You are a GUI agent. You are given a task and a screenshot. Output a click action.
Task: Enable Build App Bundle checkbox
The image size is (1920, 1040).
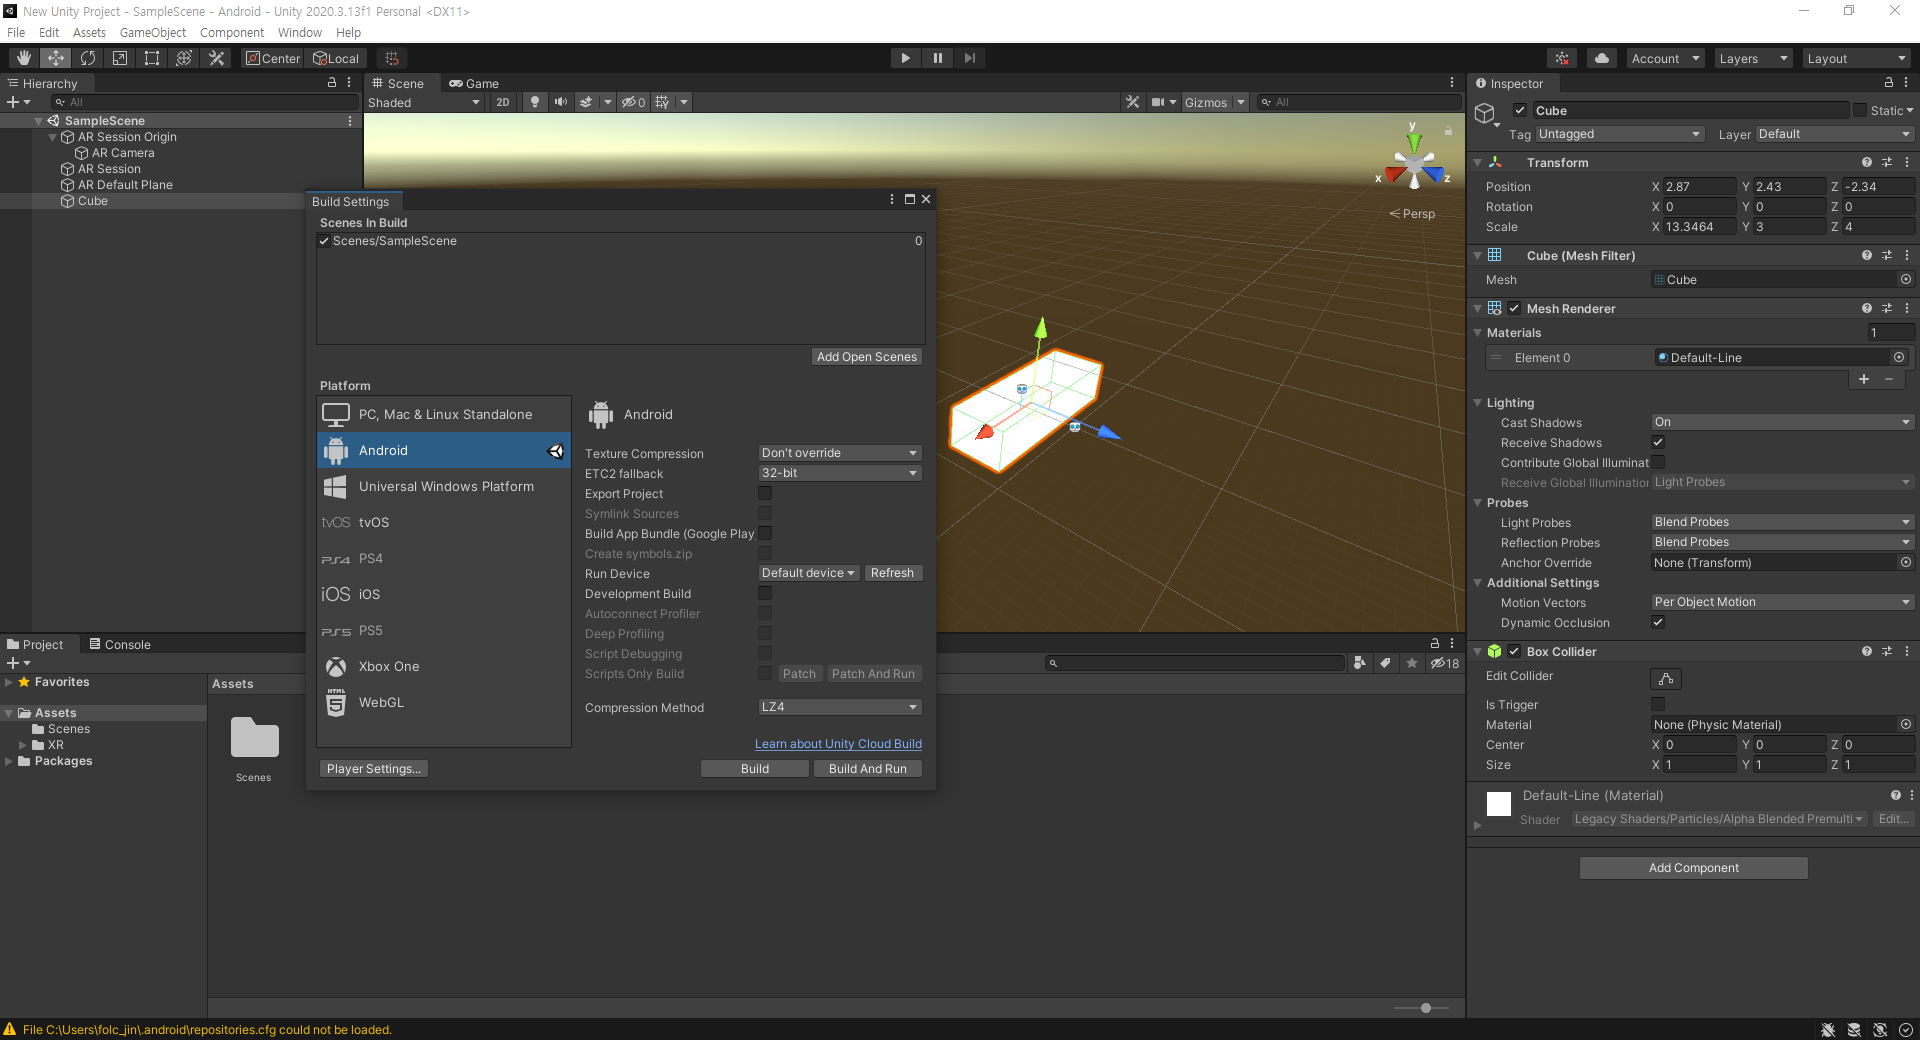765,533
